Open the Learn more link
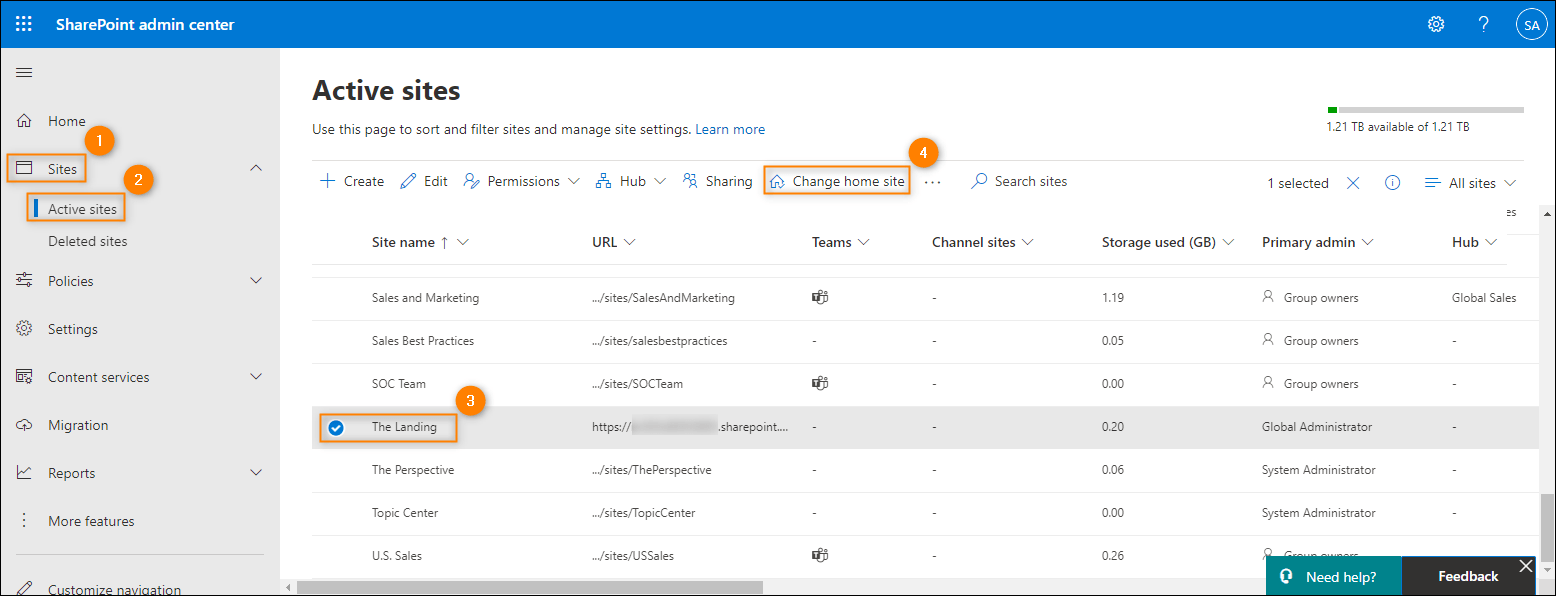1556x596 pixels. (730, 129)
